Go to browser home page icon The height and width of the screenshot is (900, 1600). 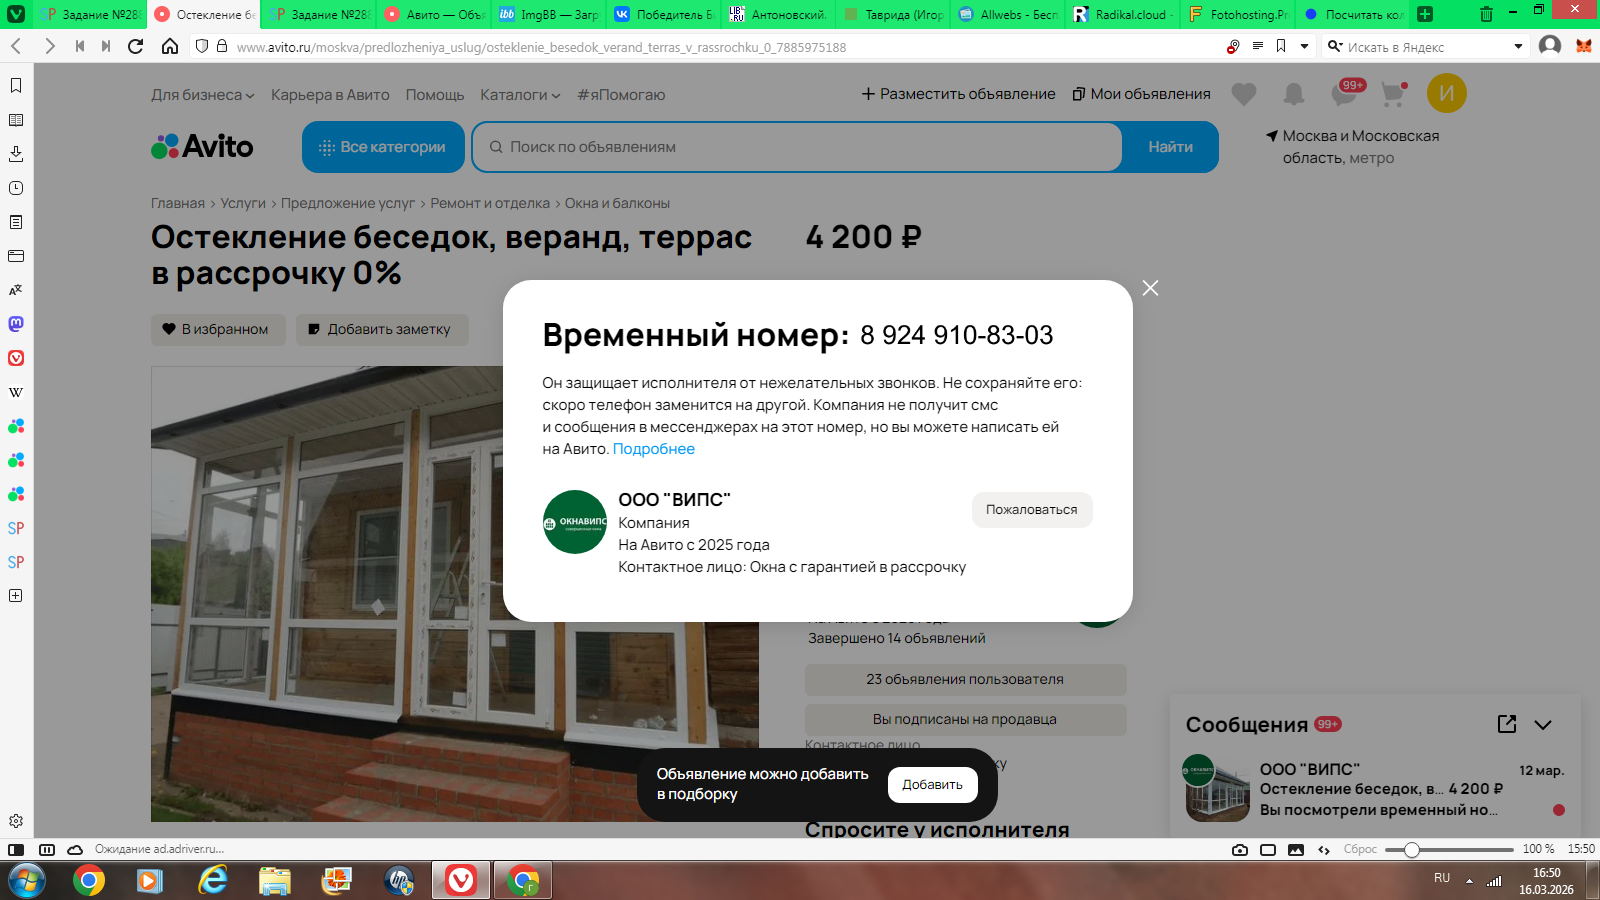click(x=170, y=46)
